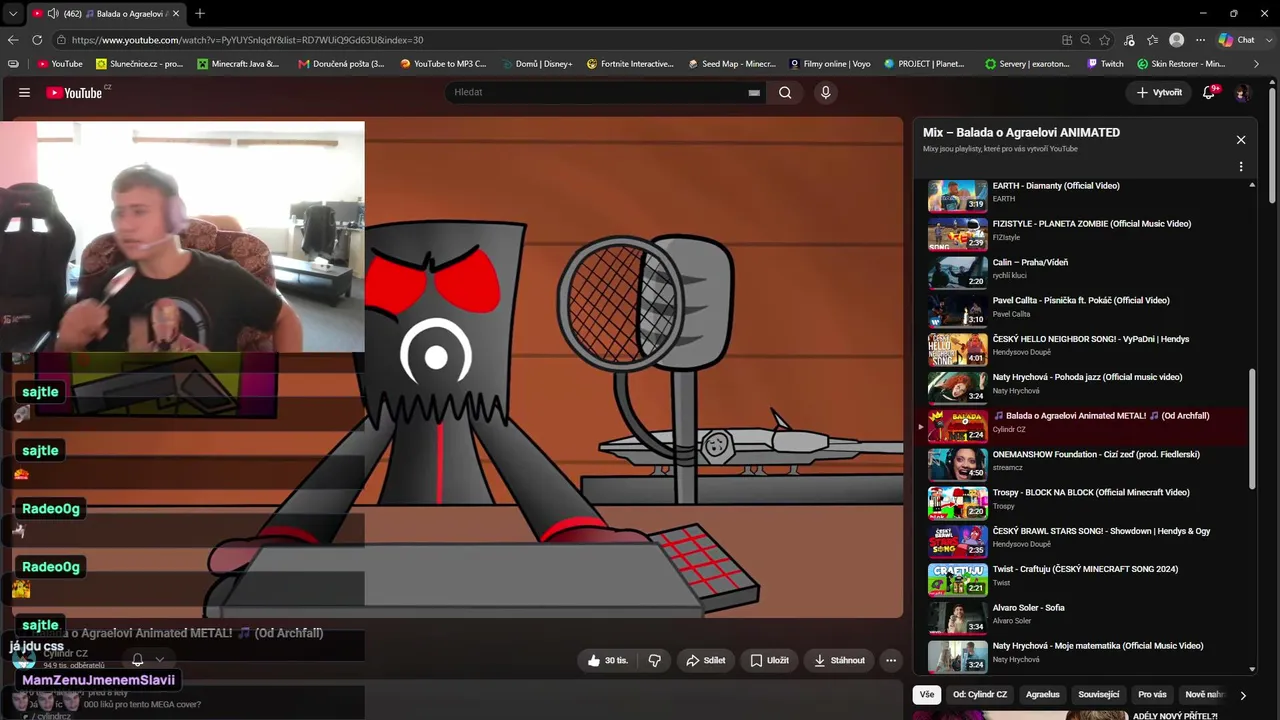The height and width of the screenshot is (720, 1280).
Task: Play Alvaro Soler - Sofia playlist item
Action: pyautogui.click(x=1085, y=618)
